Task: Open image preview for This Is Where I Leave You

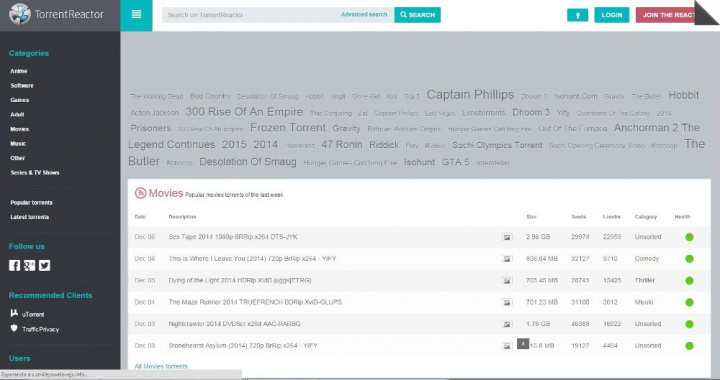Action: 507,259
